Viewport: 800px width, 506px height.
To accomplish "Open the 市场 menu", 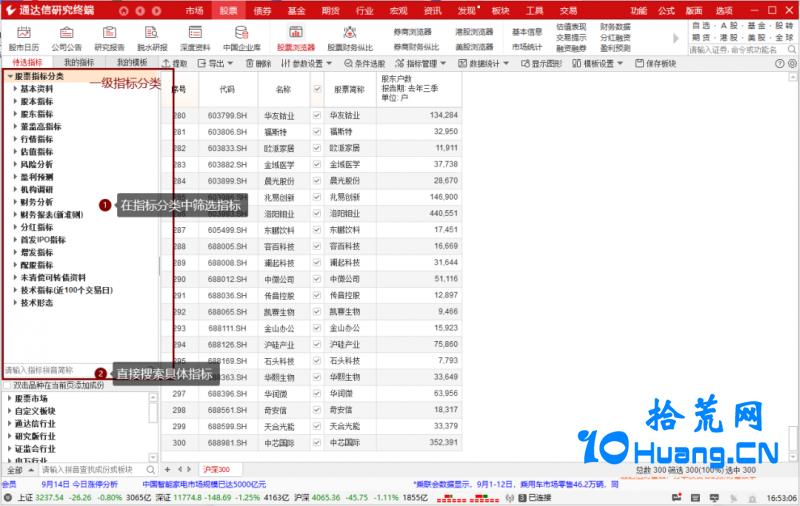I will [194, 10].
